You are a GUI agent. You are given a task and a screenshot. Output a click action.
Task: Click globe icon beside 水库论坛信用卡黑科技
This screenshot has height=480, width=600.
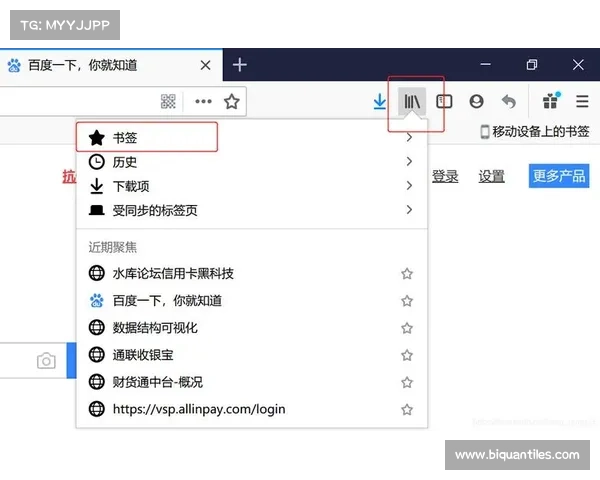coord(96,273)
